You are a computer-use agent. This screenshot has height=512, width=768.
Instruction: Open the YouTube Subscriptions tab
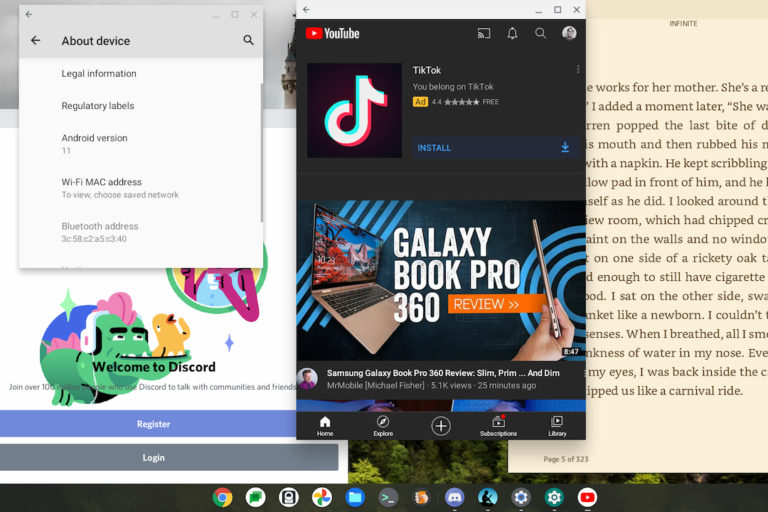(498, 426)
